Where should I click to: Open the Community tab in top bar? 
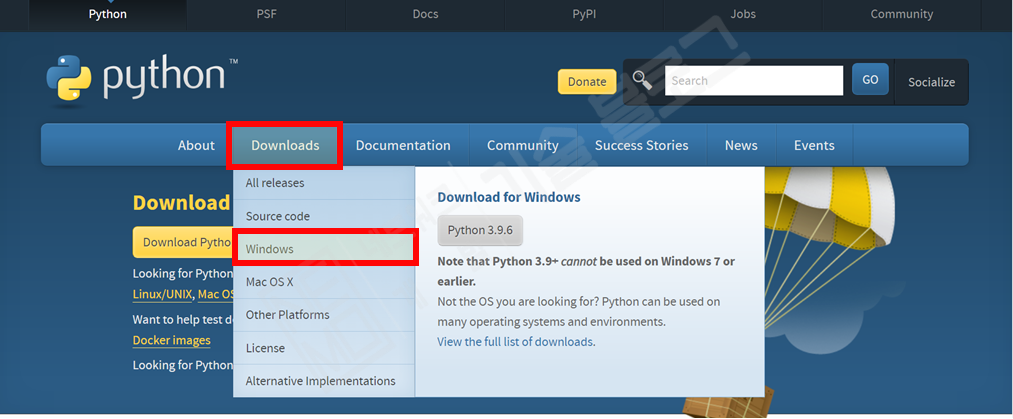[x=901, y=14]
